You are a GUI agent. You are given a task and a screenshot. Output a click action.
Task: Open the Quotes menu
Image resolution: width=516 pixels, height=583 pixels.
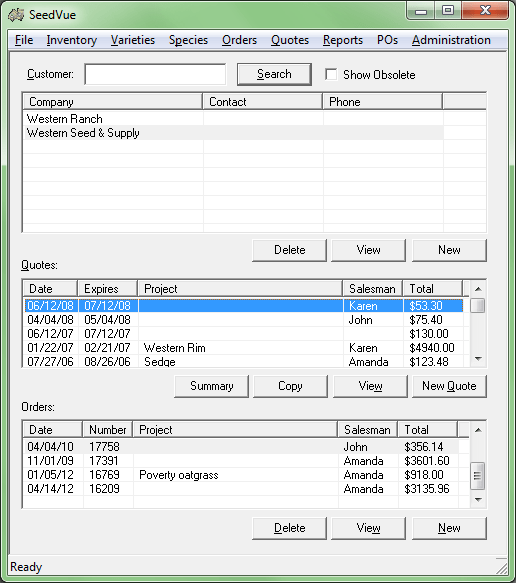point(290,40)
